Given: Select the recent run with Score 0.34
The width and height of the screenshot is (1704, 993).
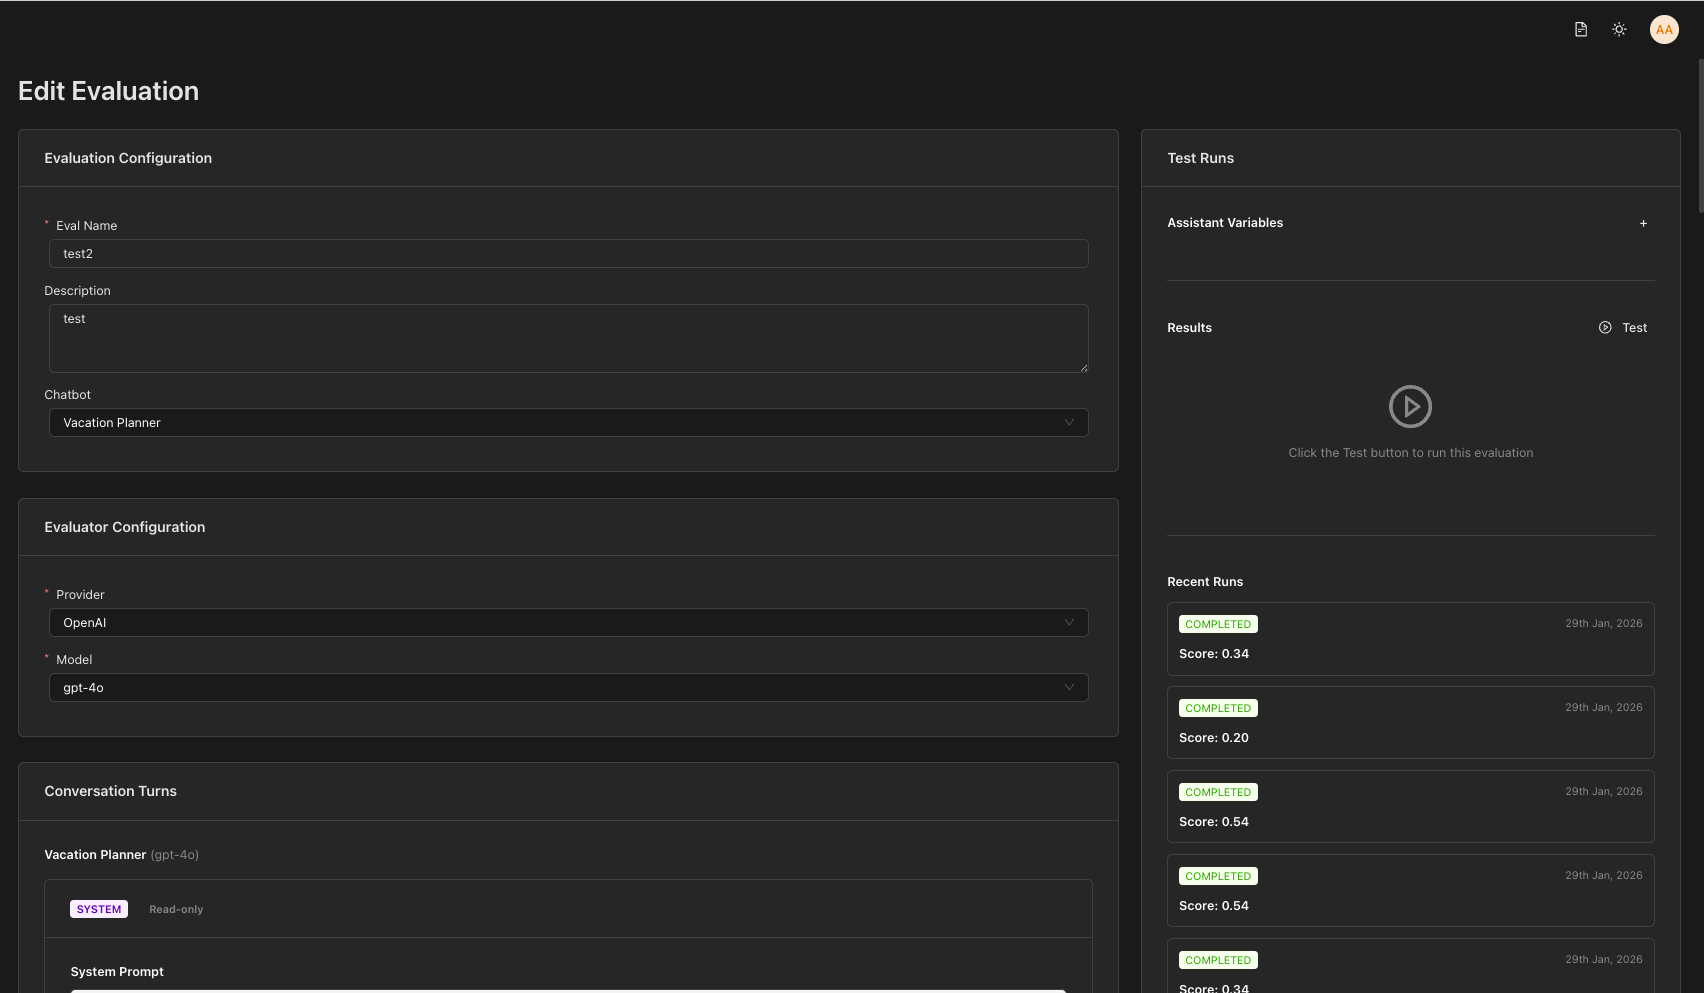Looking at the screenshot, I should [x=1410, y=640].
